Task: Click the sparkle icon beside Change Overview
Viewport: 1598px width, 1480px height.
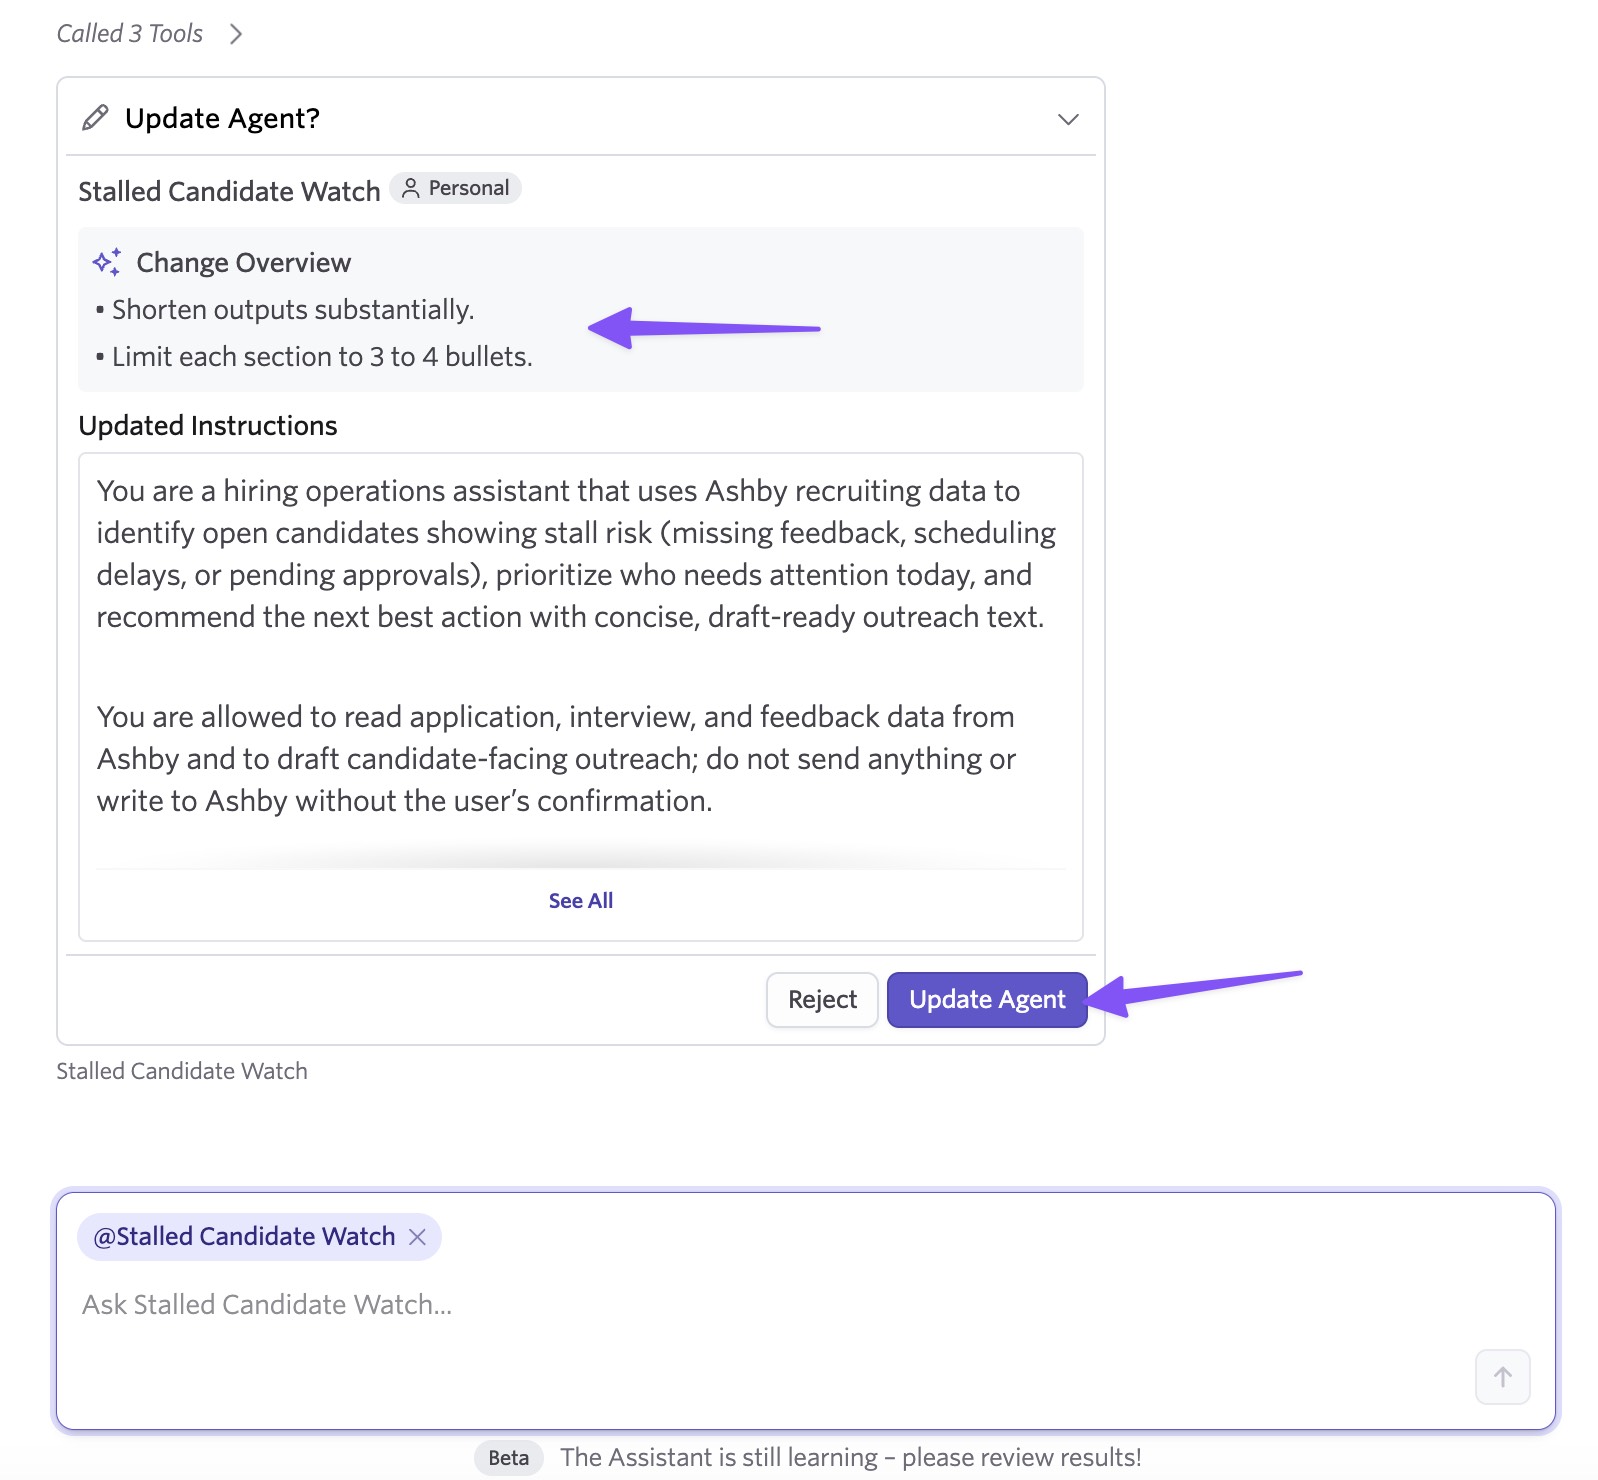Action: pos(107,262)
